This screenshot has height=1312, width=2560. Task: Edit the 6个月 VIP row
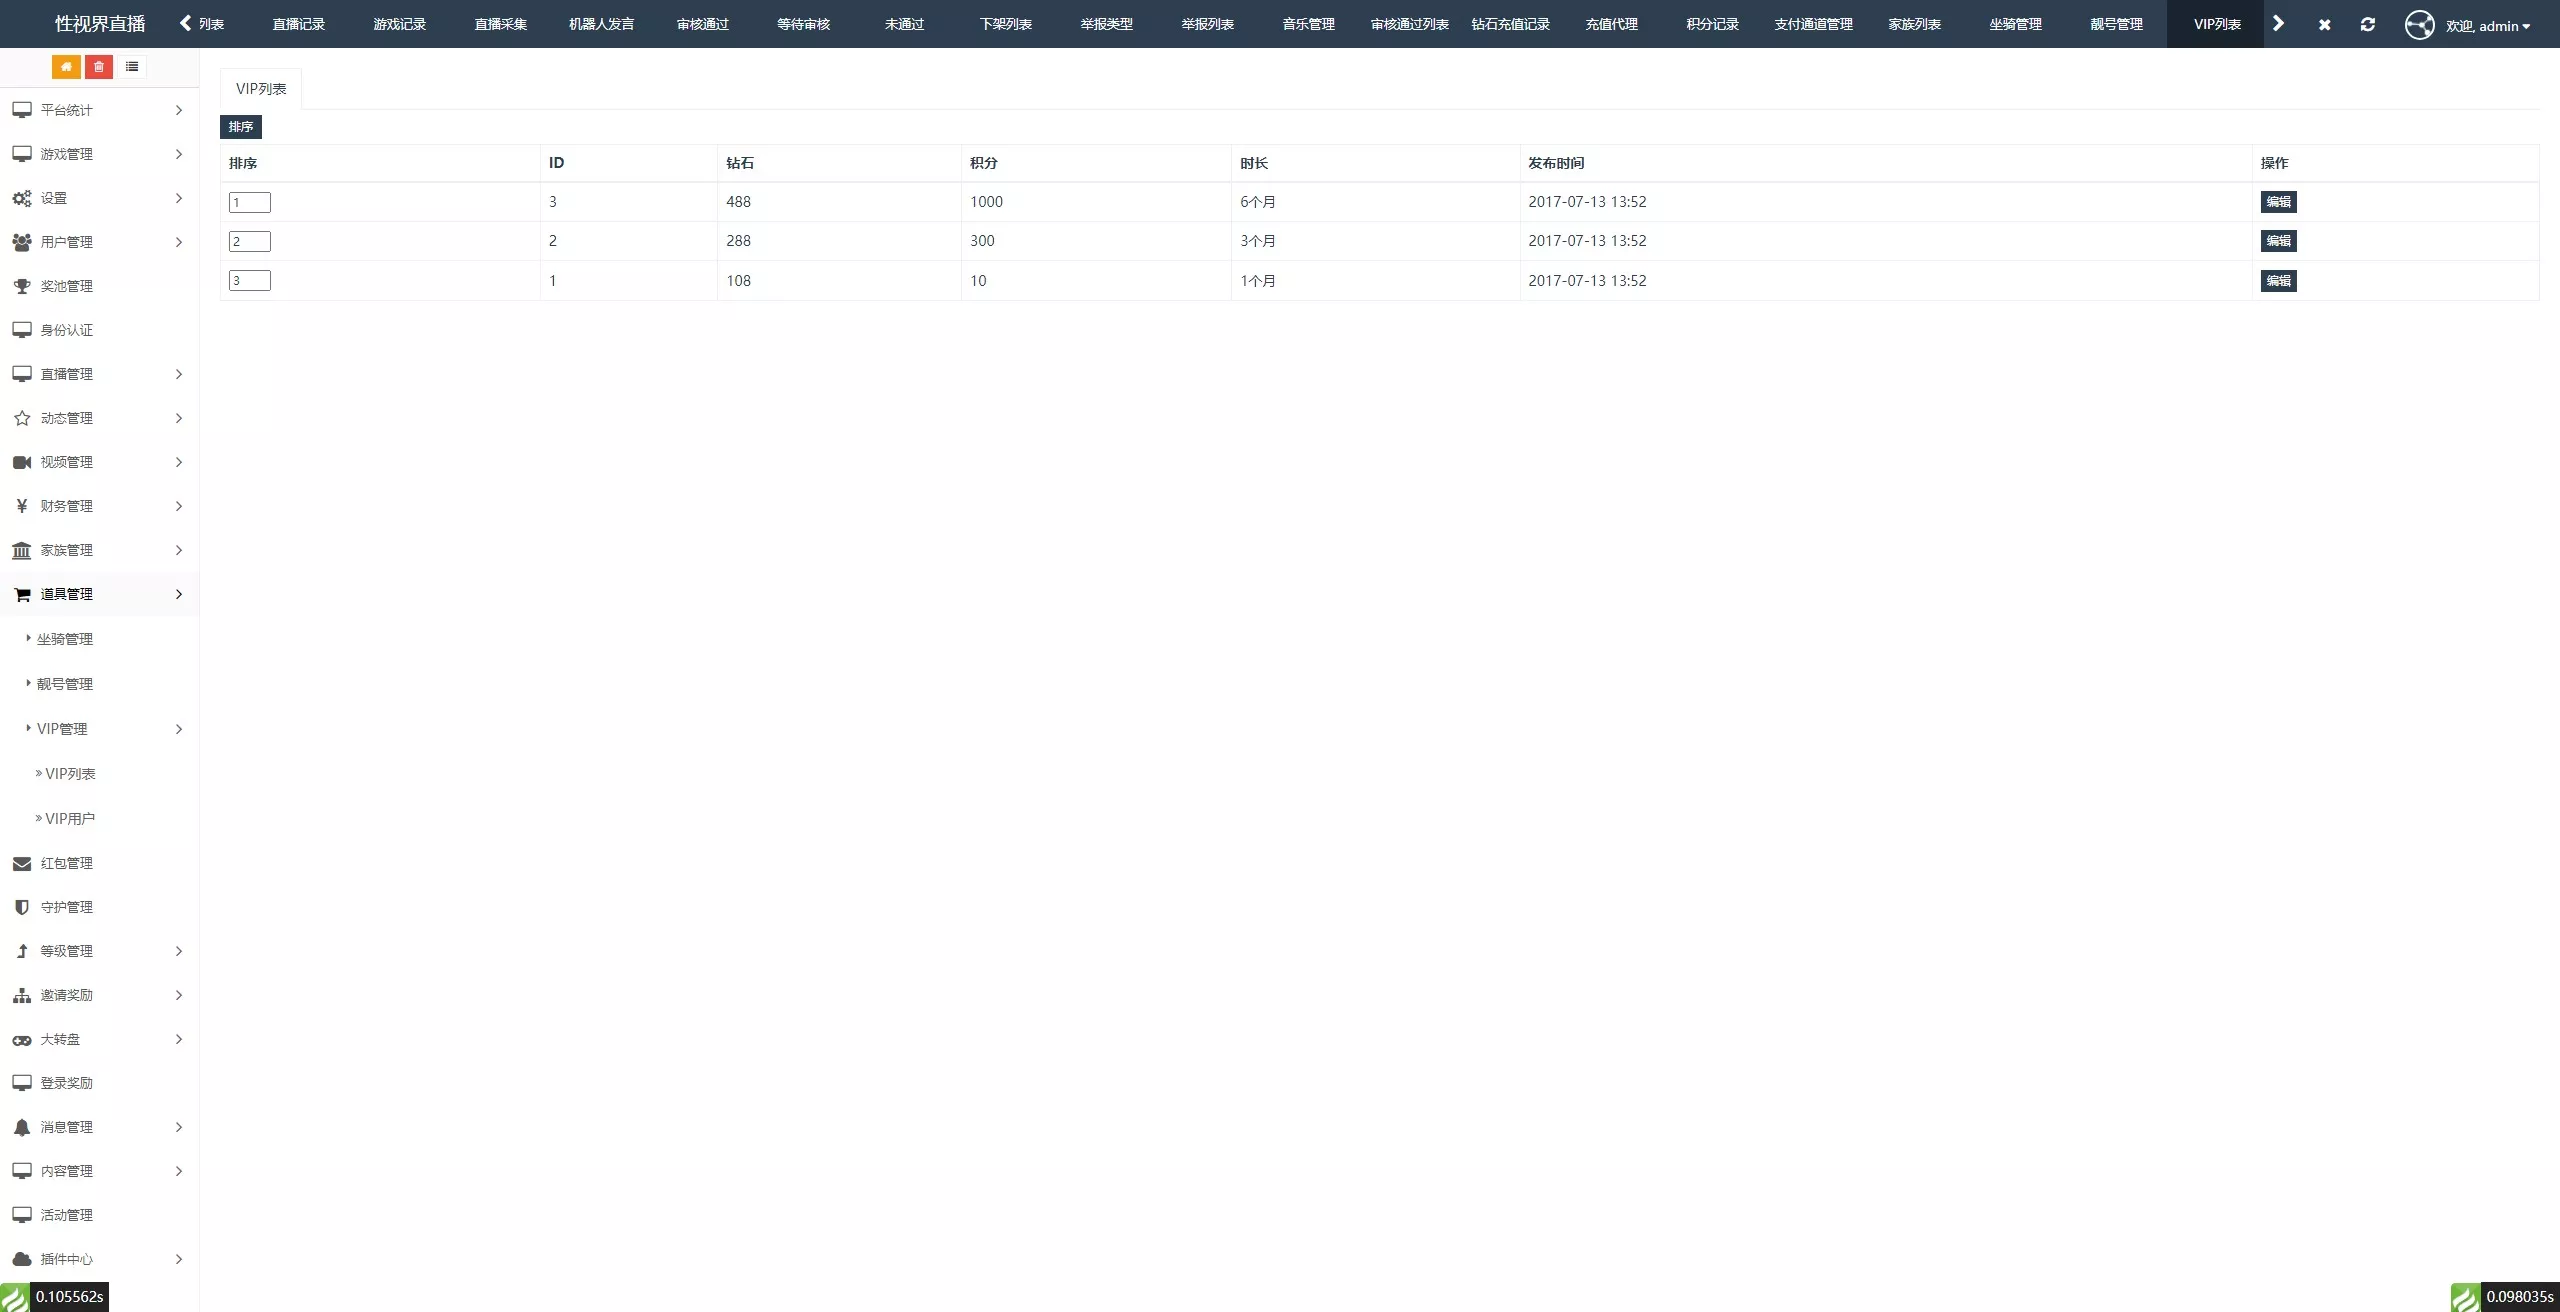pyautogui.click(x=2278, y=202)
